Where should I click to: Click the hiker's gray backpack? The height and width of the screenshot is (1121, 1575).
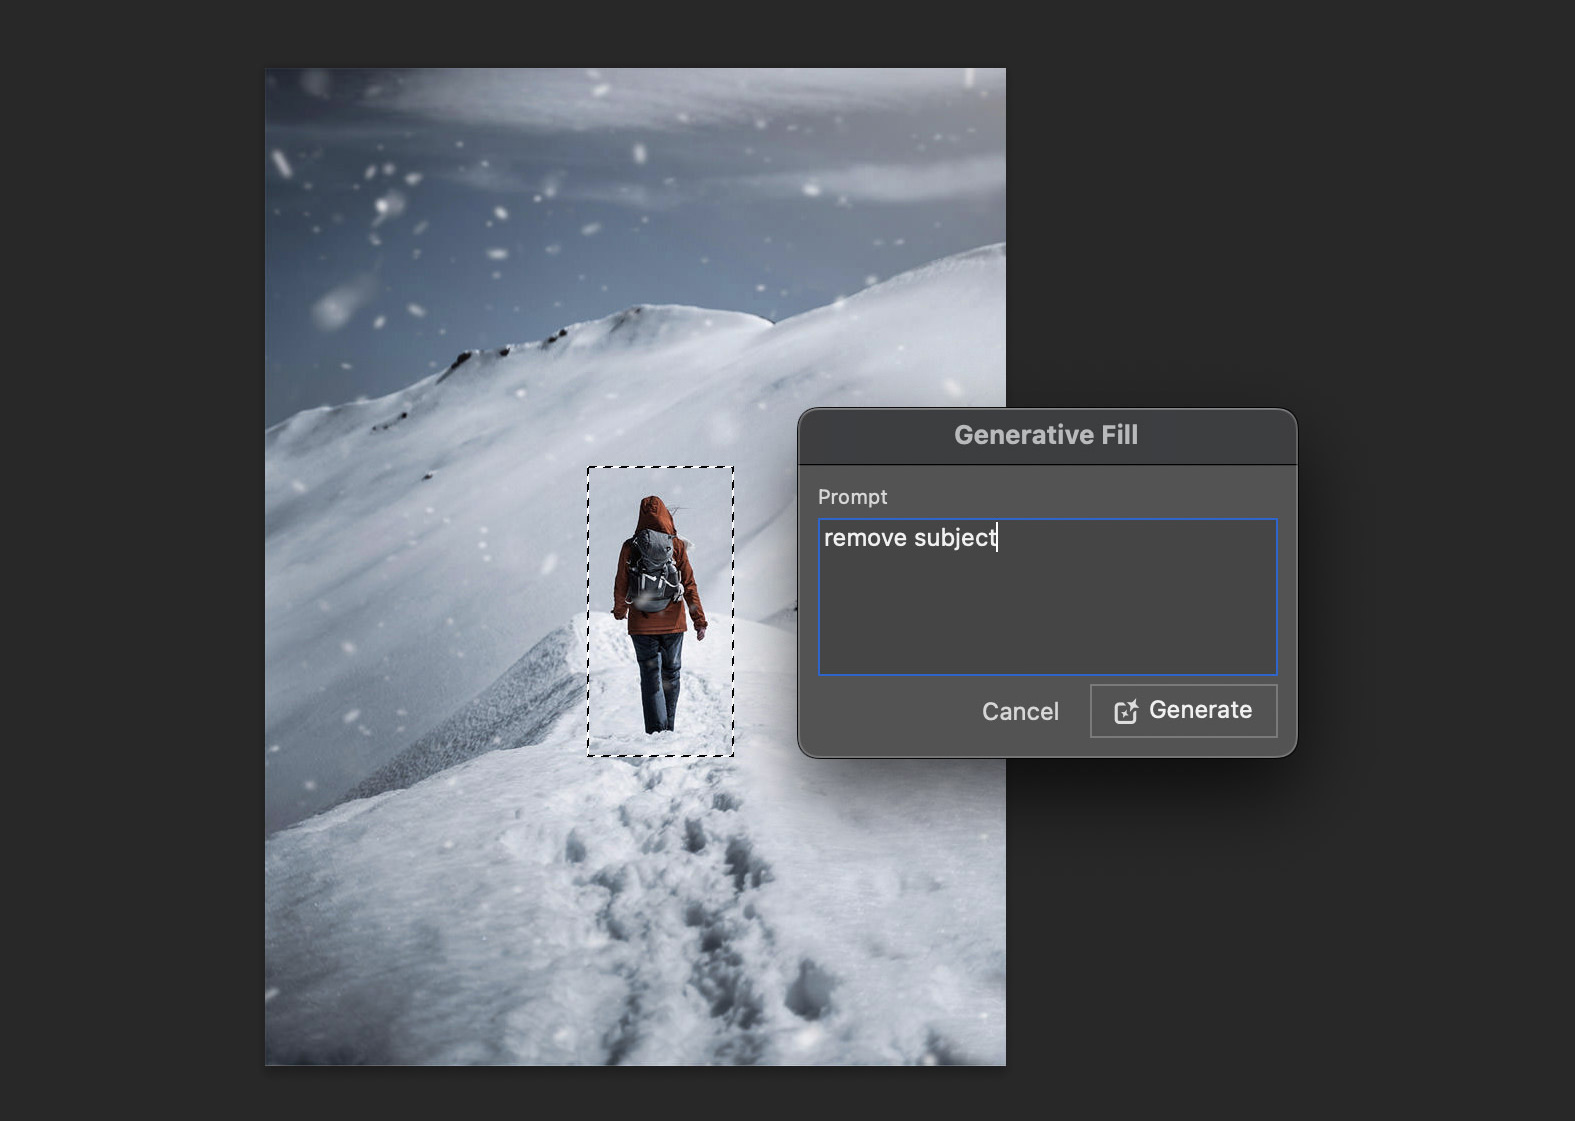pos(654,570)
